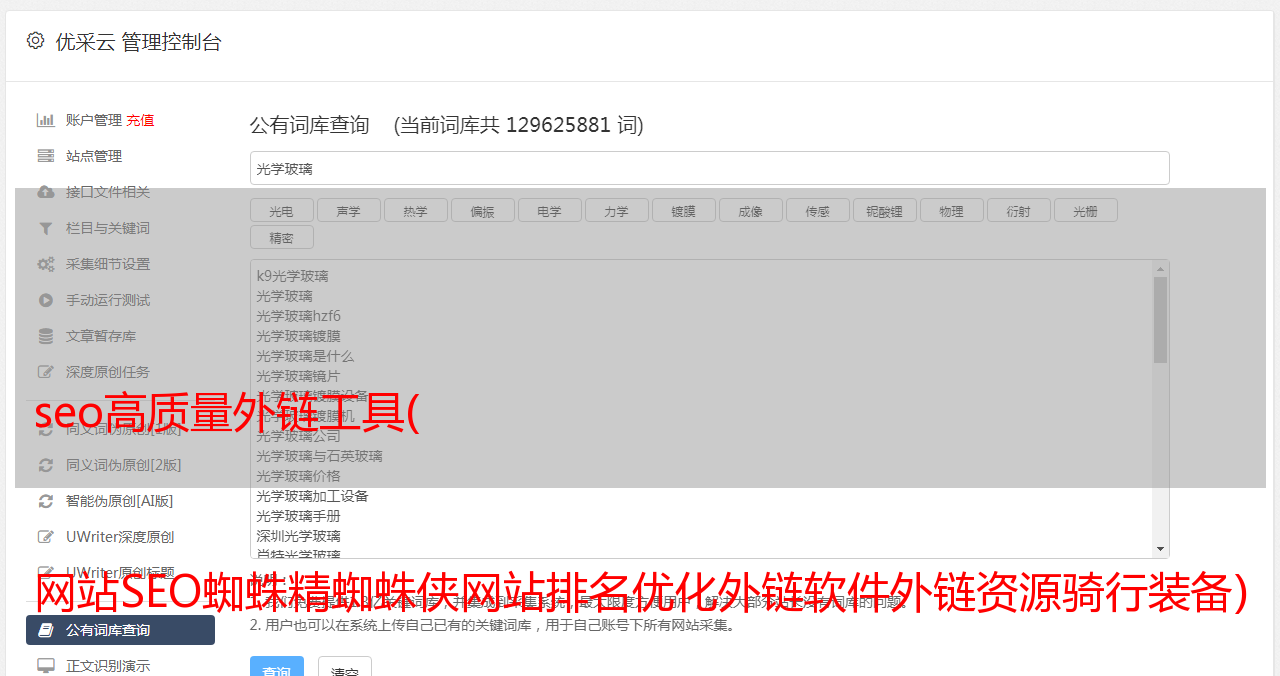Image resolution: width=1280 pixels, height=676 pixels.
Task: Open the 文章暂存库 database icon
Action: click(x=46, y=336)
